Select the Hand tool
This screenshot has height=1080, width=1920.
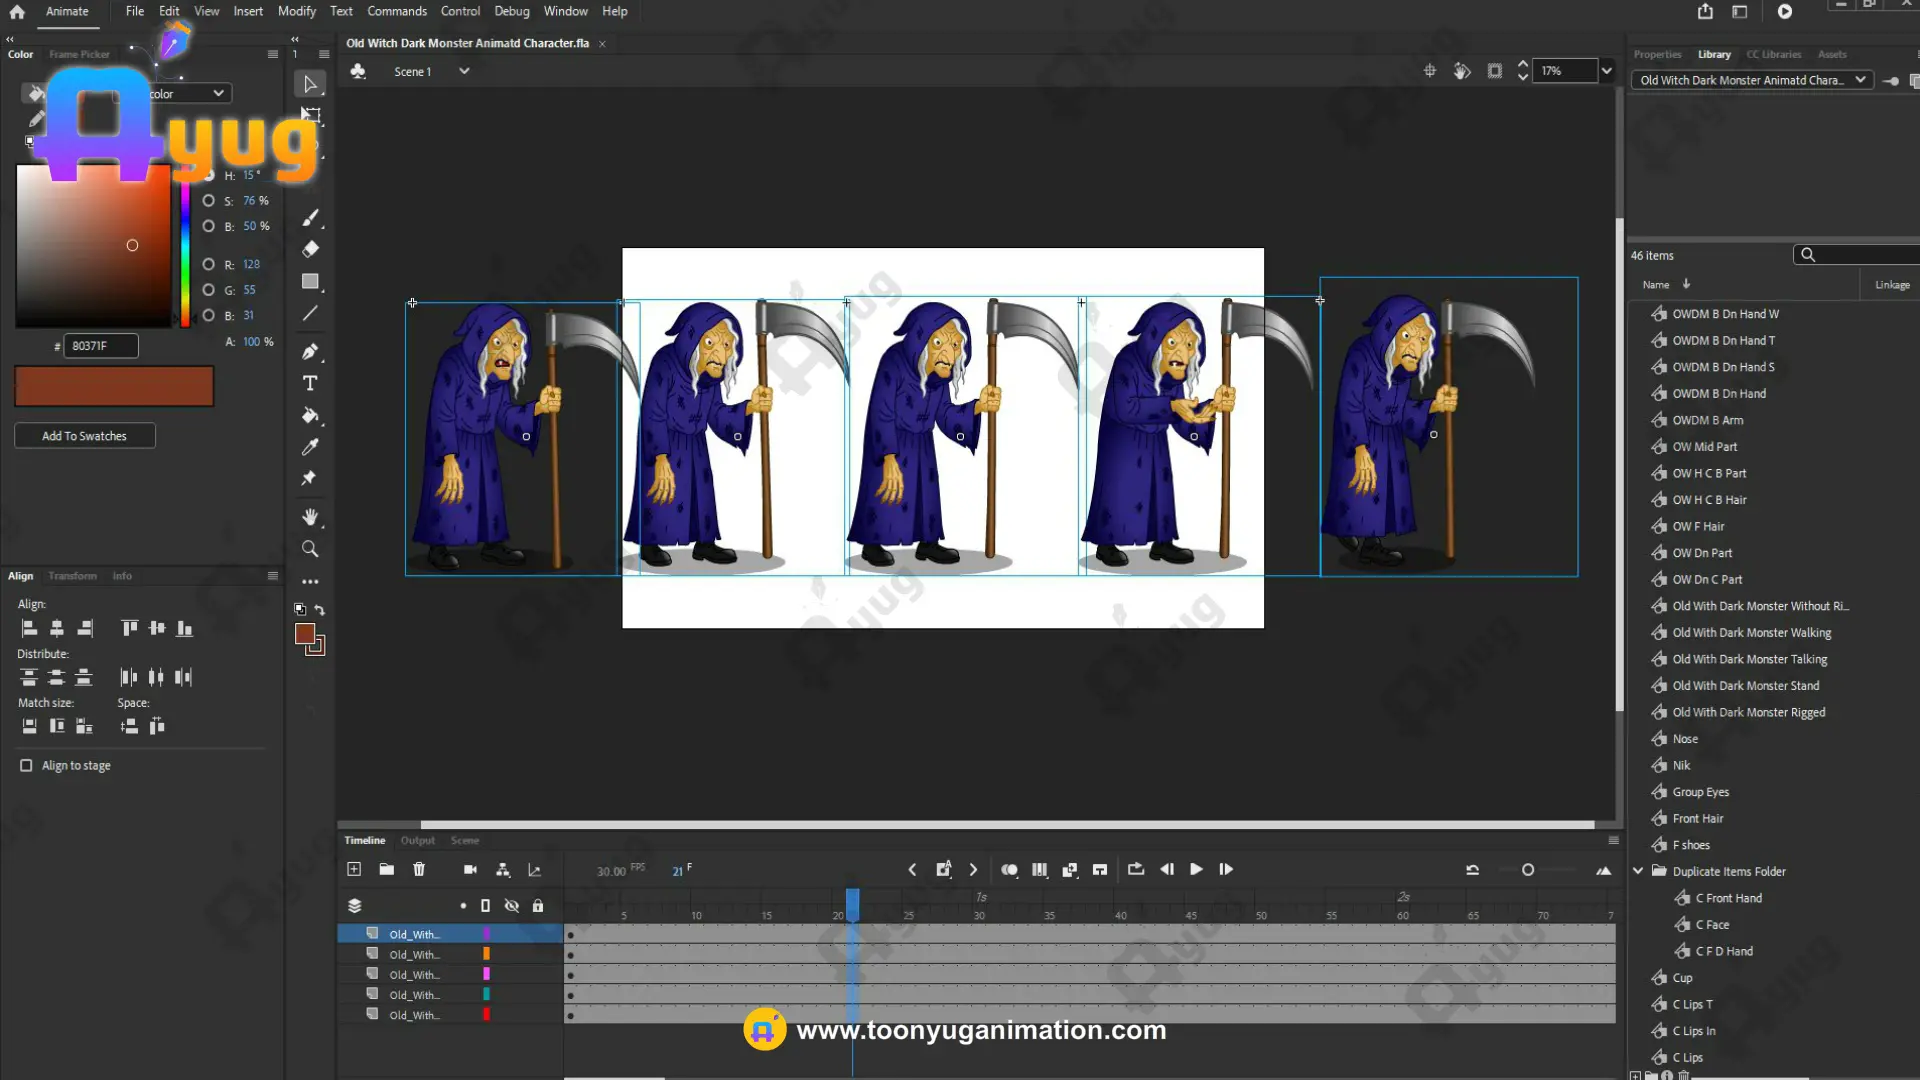click(x=310, y=517)
